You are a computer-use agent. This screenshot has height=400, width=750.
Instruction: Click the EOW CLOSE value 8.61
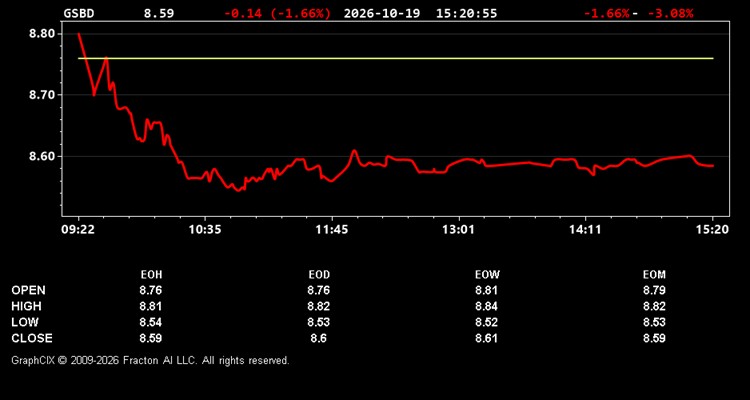click(x=486, y=338)
